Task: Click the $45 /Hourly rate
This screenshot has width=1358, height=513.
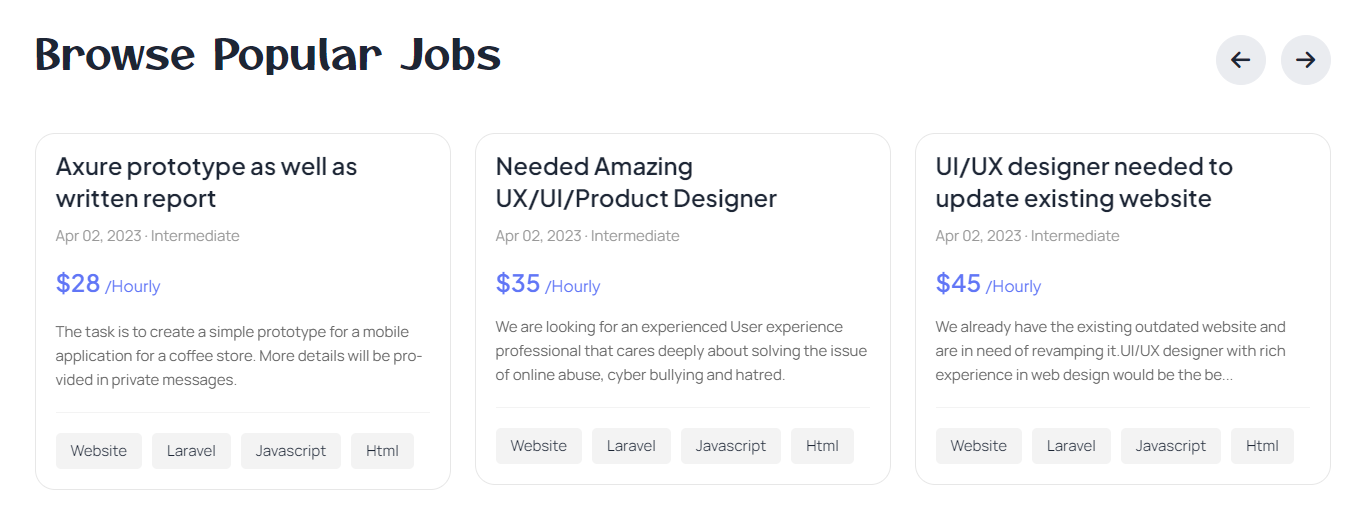Action: tap(988, 285)
